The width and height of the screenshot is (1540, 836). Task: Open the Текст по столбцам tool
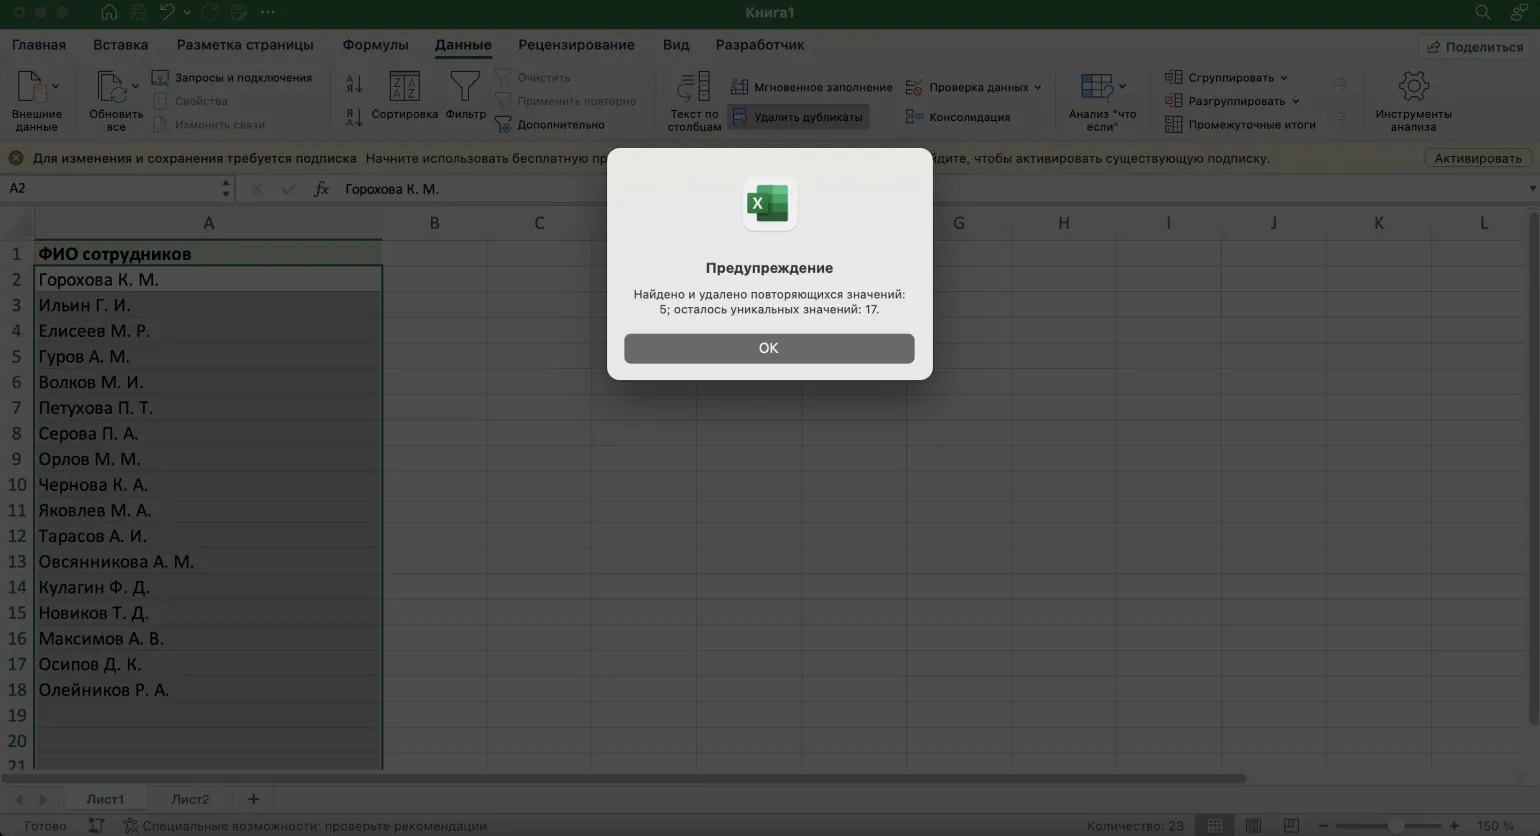tap(694, 100)
